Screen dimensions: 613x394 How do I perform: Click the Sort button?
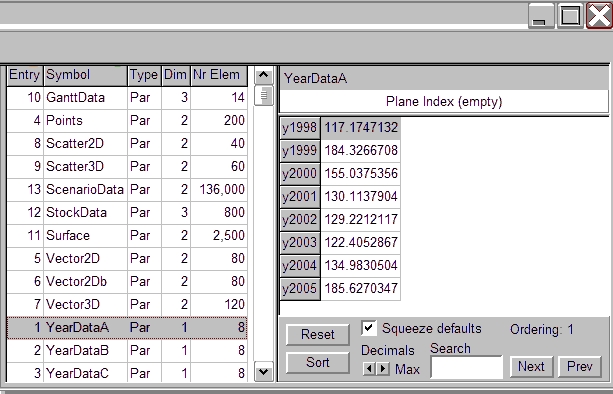317,363
